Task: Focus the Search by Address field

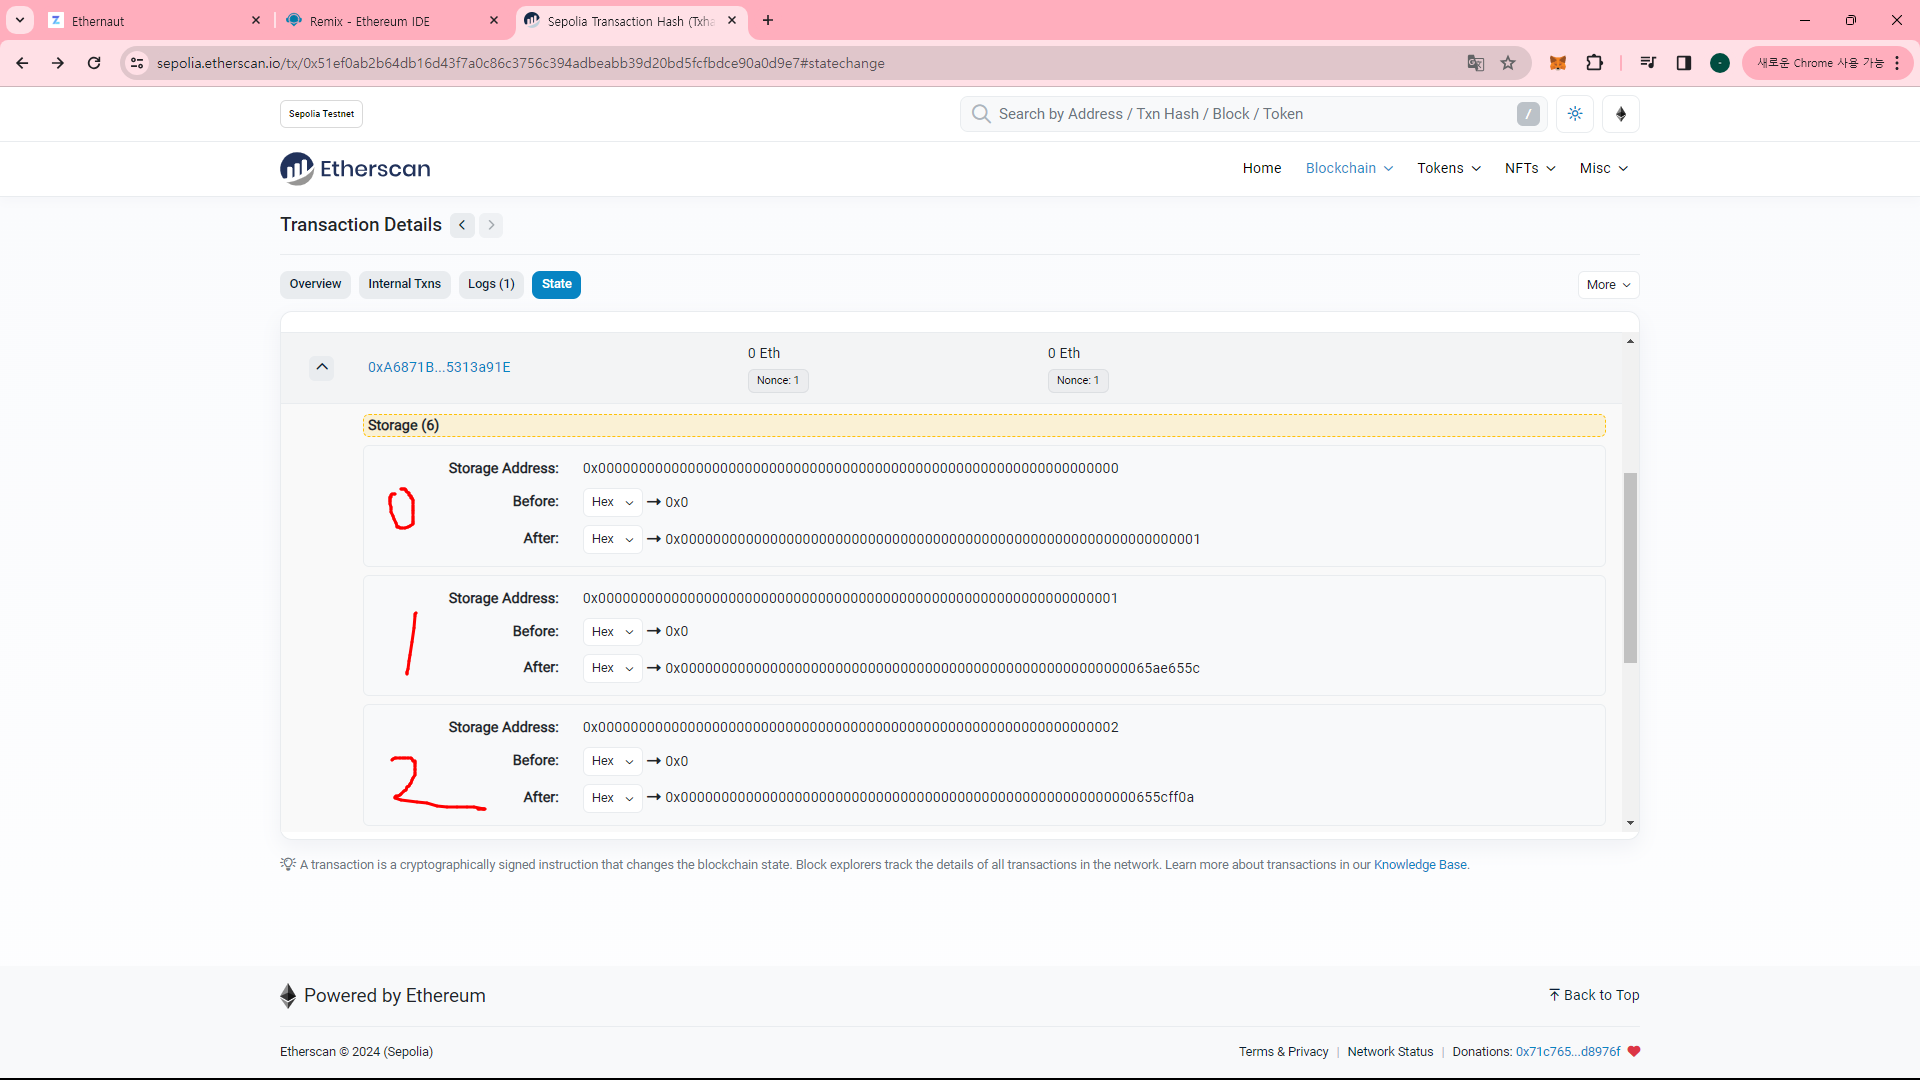Action: coord(1253,114)
